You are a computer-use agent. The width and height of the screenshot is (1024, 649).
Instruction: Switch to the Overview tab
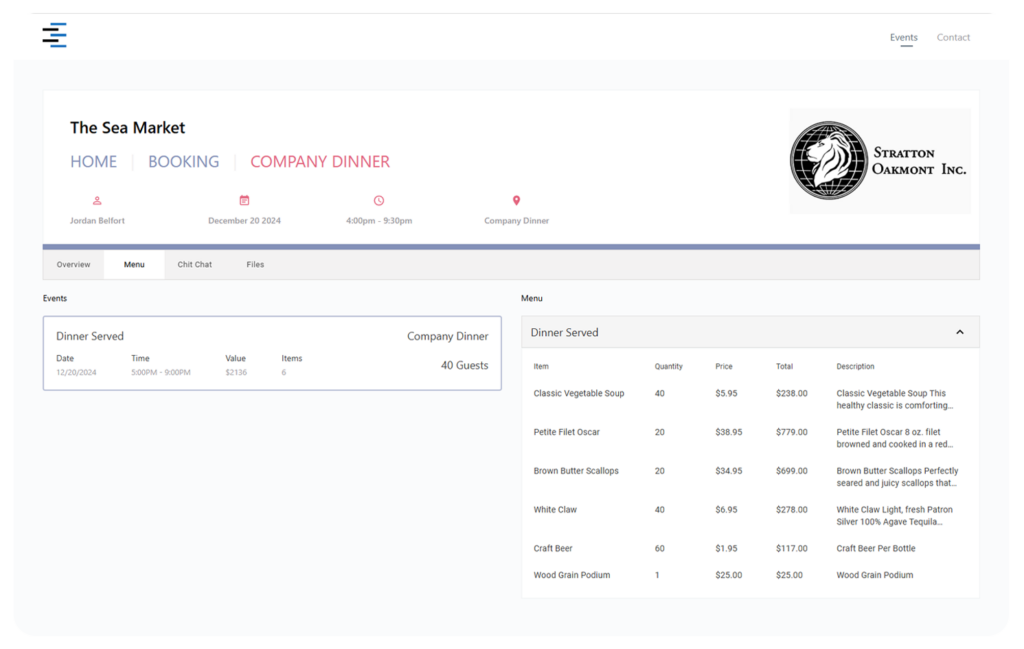click(73, 264)
